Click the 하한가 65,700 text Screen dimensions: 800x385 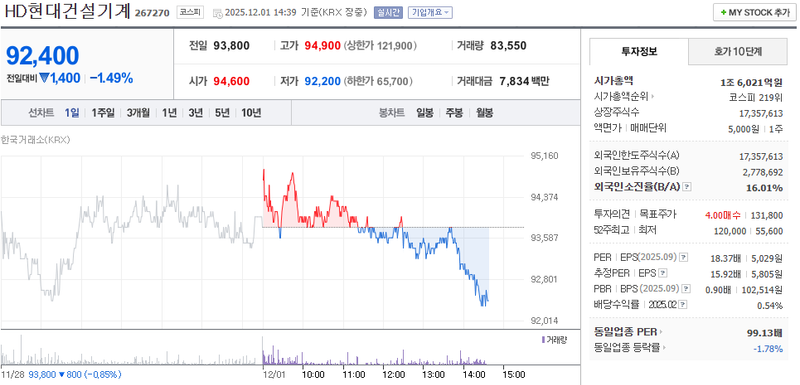pyautogui.click(x=378, y=81)
